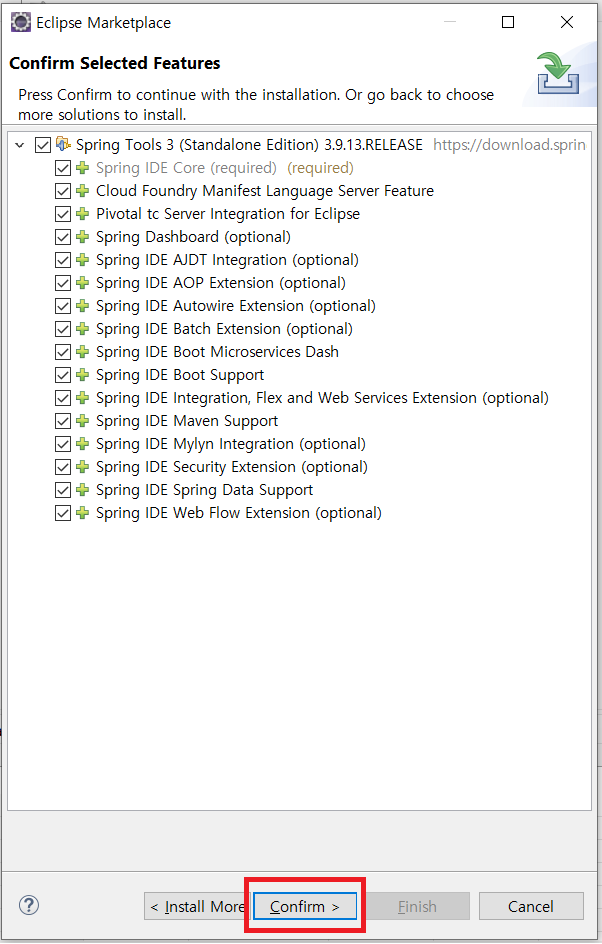Toggle Spring IDE Batch Extension checkbox
This screenshot has width=602, height=944.
(63, 329)
